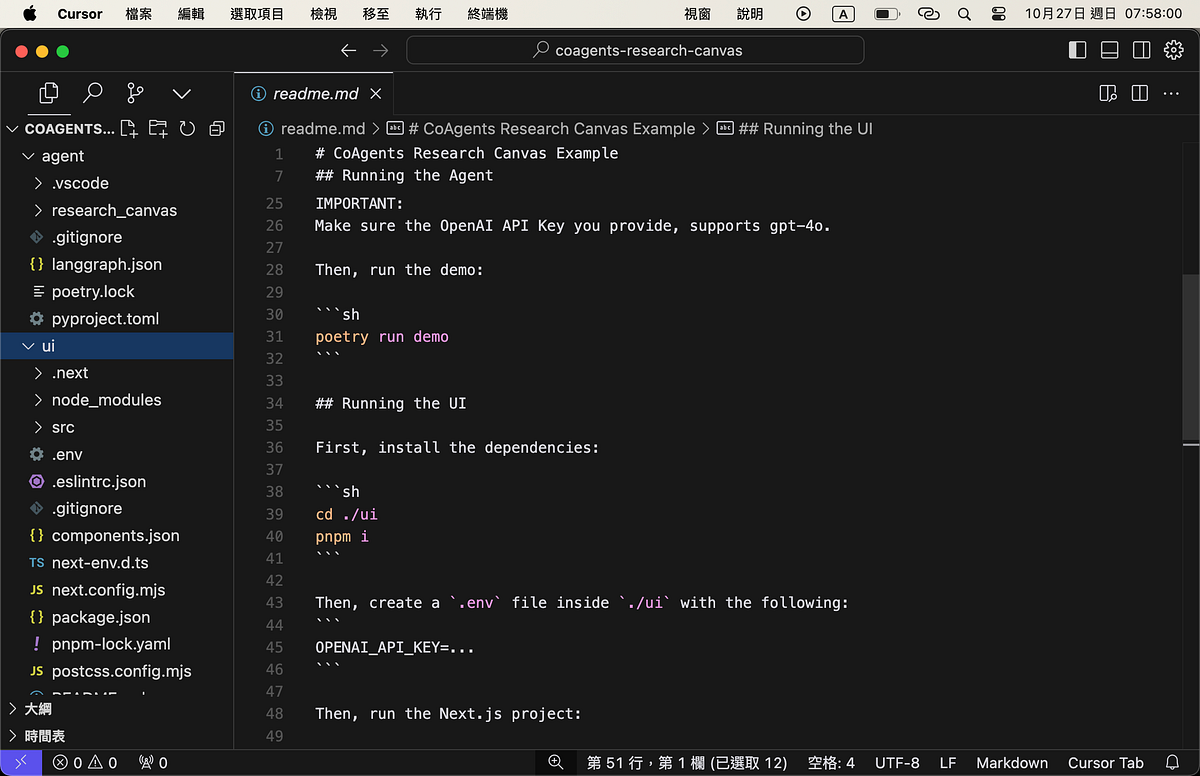
Task: Open the Search view in the activity bar
Action: [x=92, y=93]
